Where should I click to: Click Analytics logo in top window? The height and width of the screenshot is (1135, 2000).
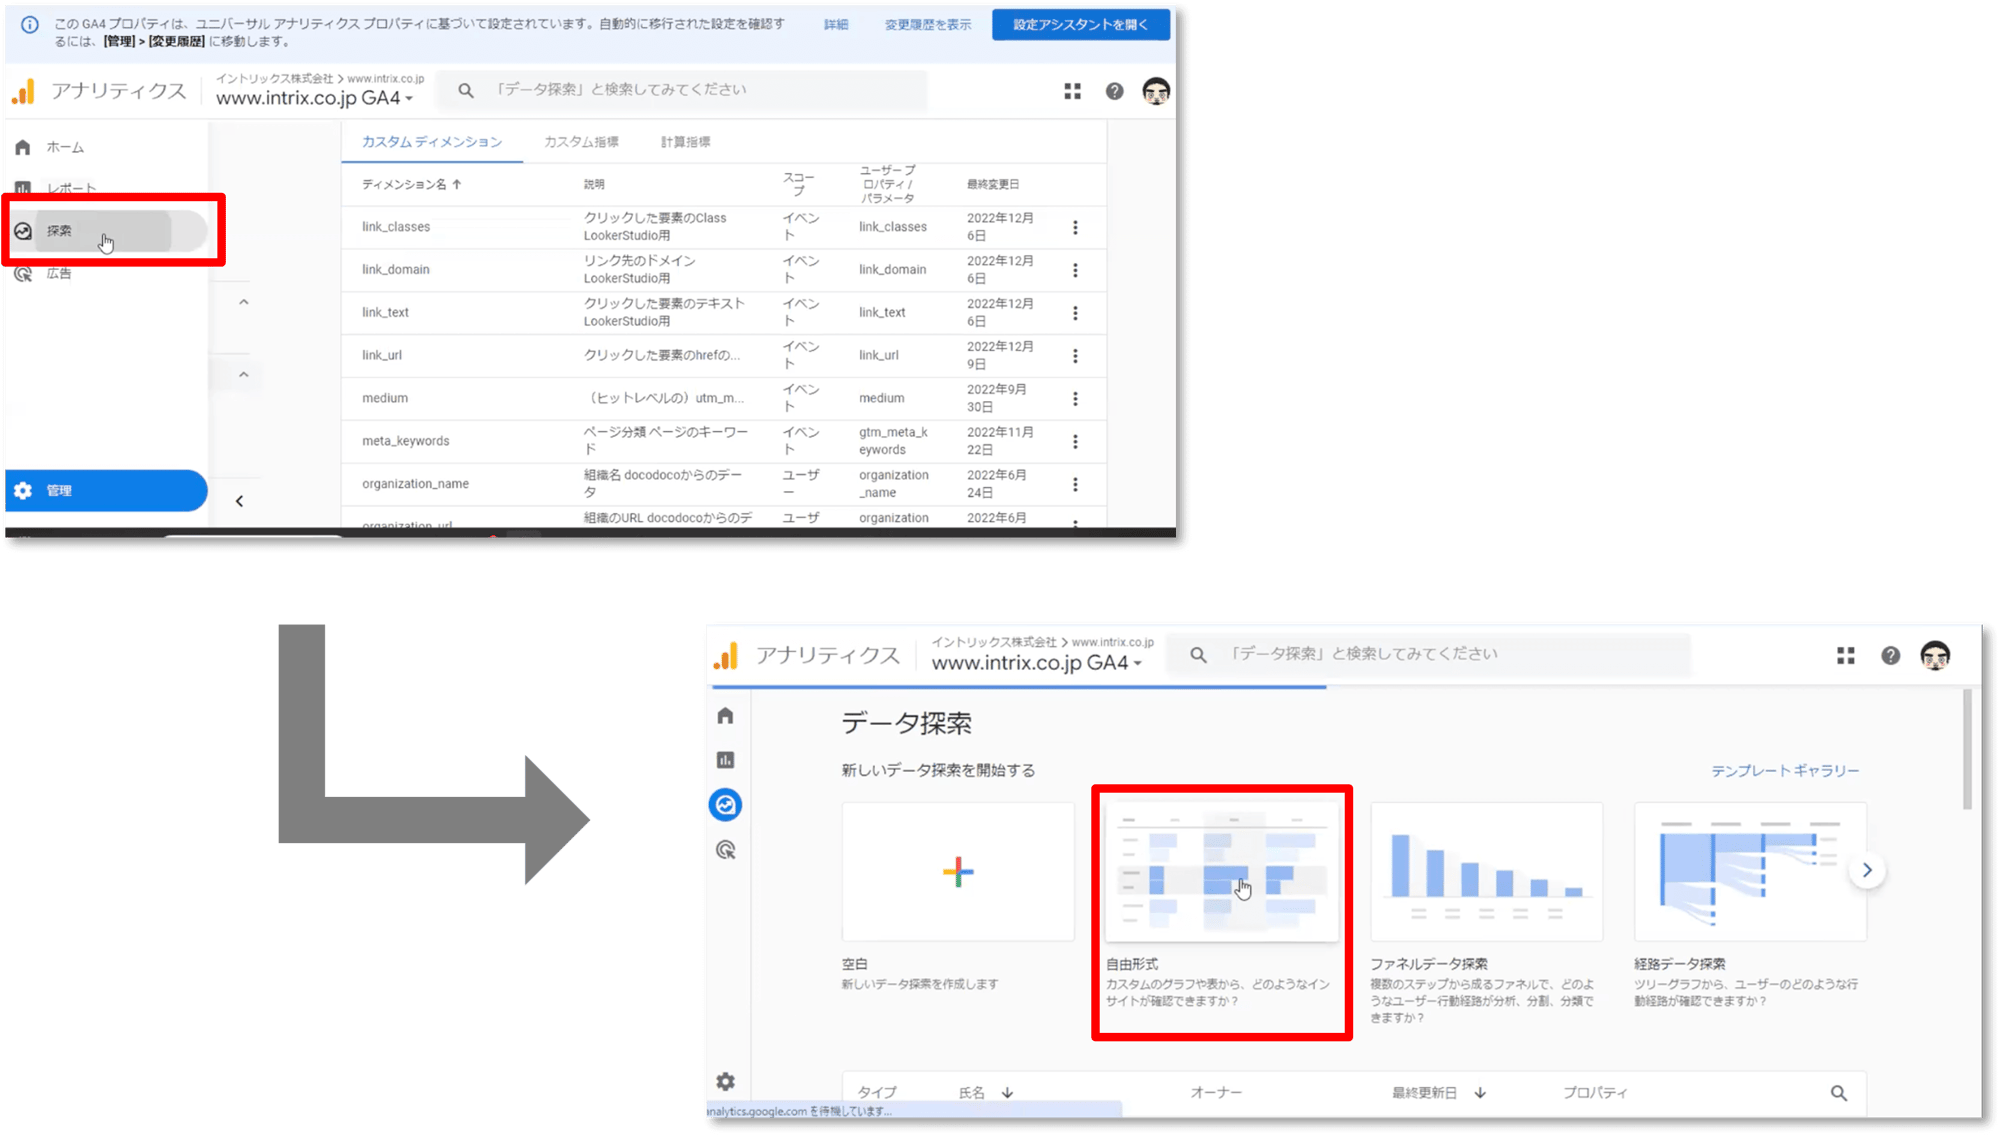point(23,91)
